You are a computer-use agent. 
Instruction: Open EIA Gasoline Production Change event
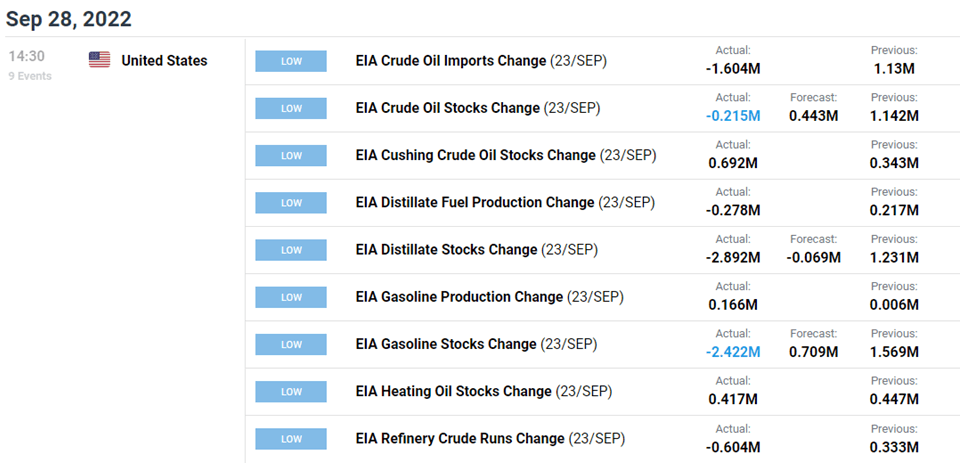coord(489,297)
